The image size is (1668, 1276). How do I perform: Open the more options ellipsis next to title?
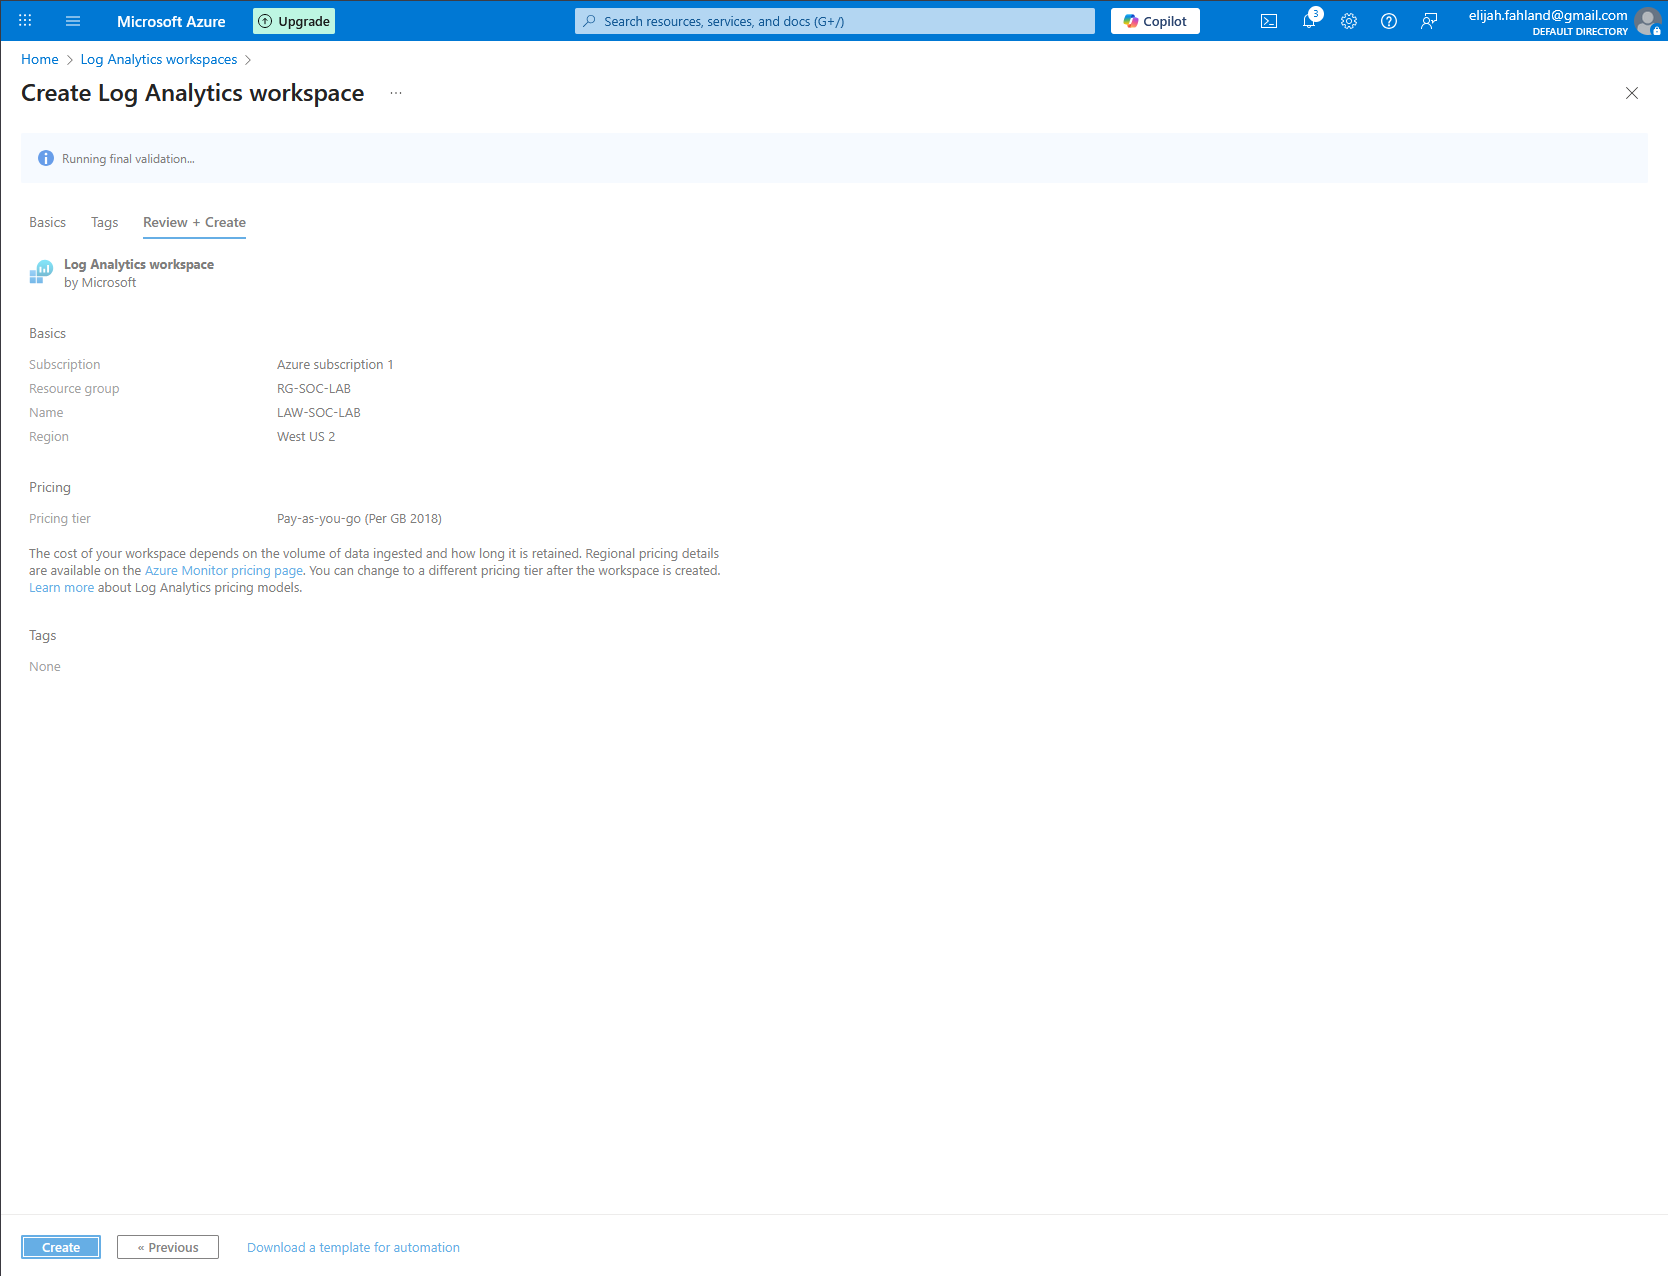[396, 93]
